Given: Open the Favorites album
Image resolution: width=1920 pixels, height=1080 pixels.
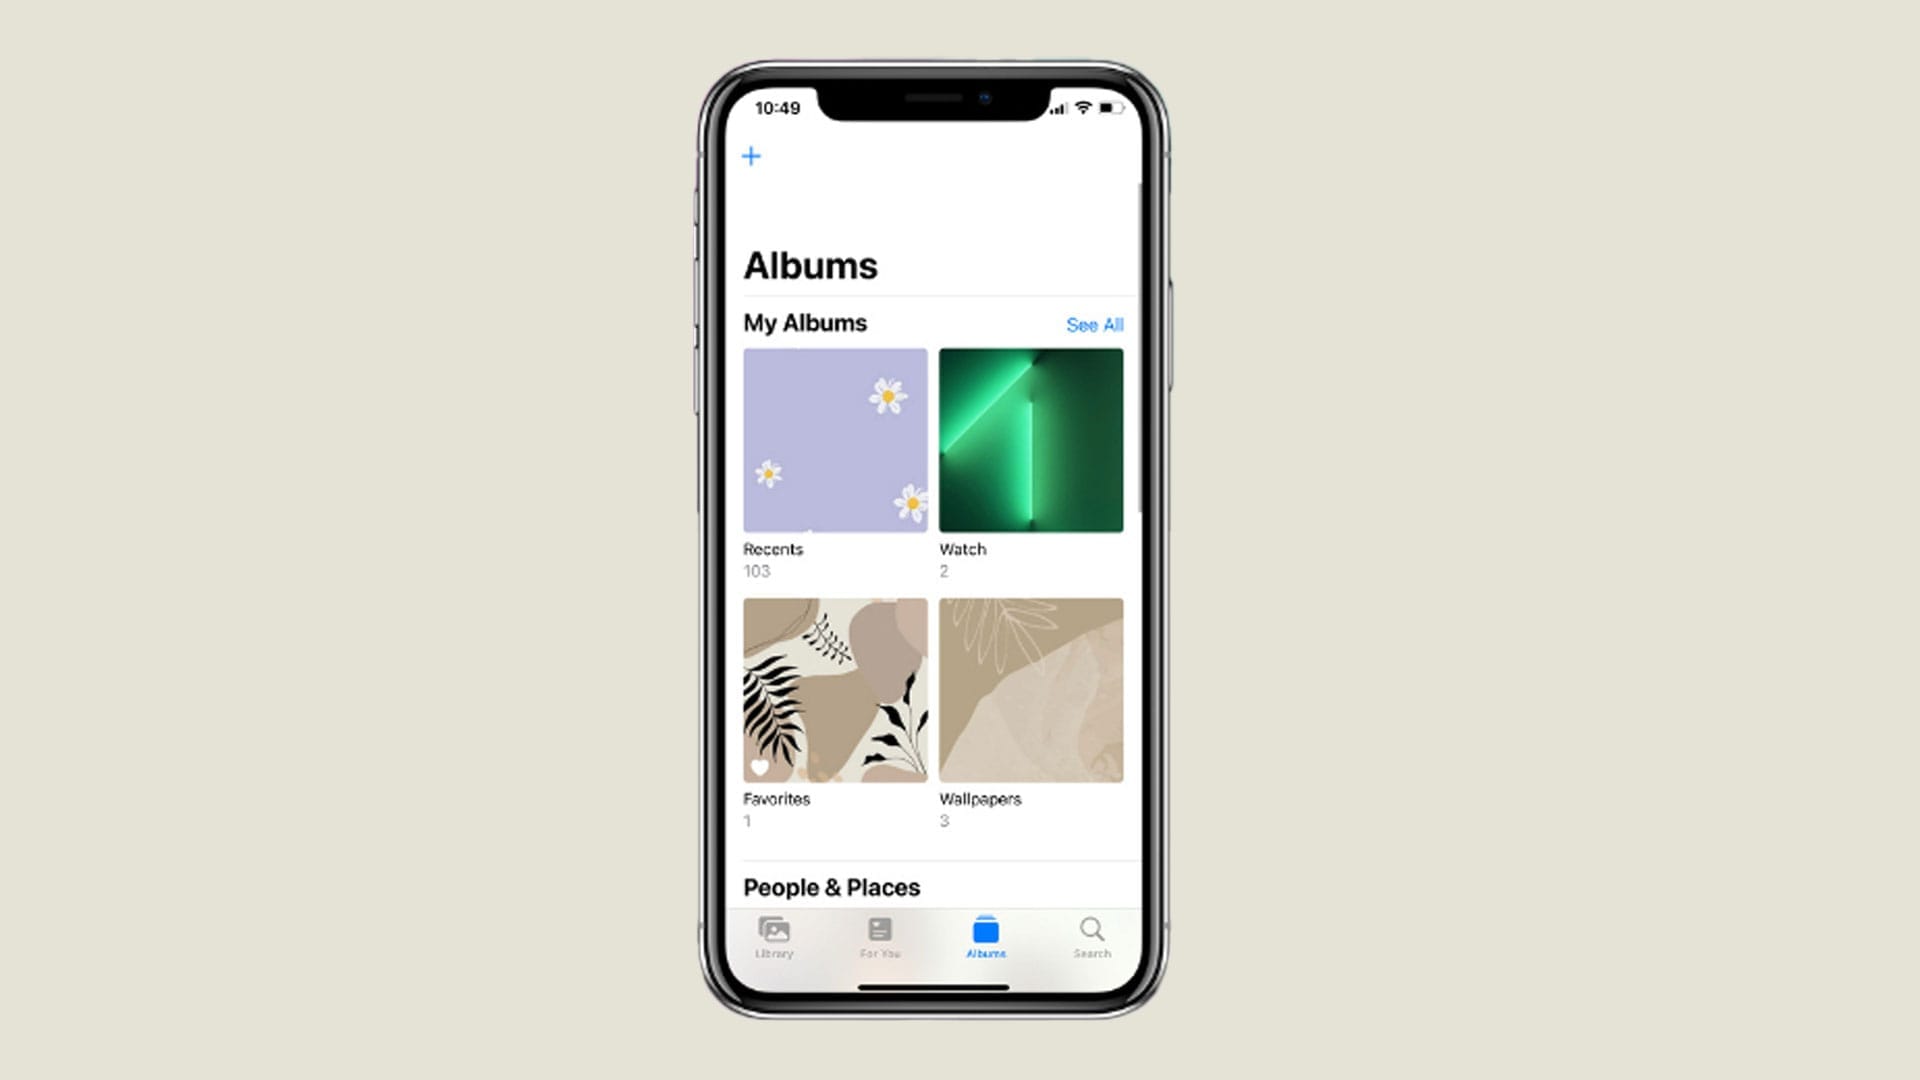Looking at the screenshot, I should tap(835, 690).
